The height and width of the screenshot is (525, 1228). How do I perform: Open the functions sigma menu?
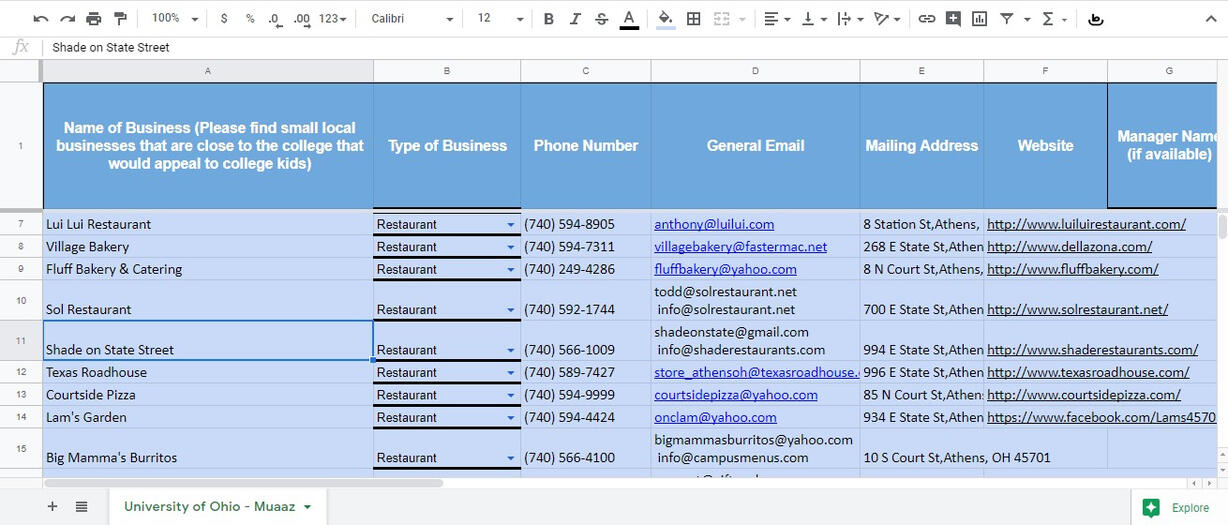(x=1048, y=18)
